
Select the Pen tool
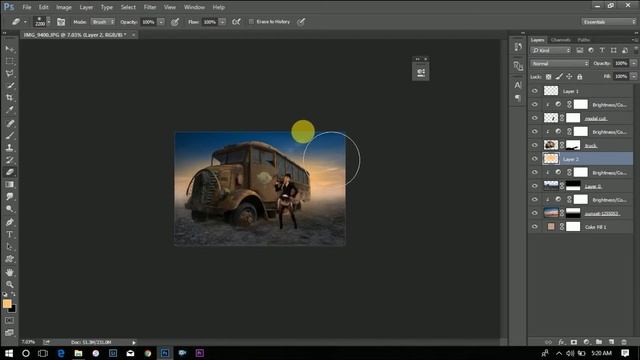click(x=9, y=222)
